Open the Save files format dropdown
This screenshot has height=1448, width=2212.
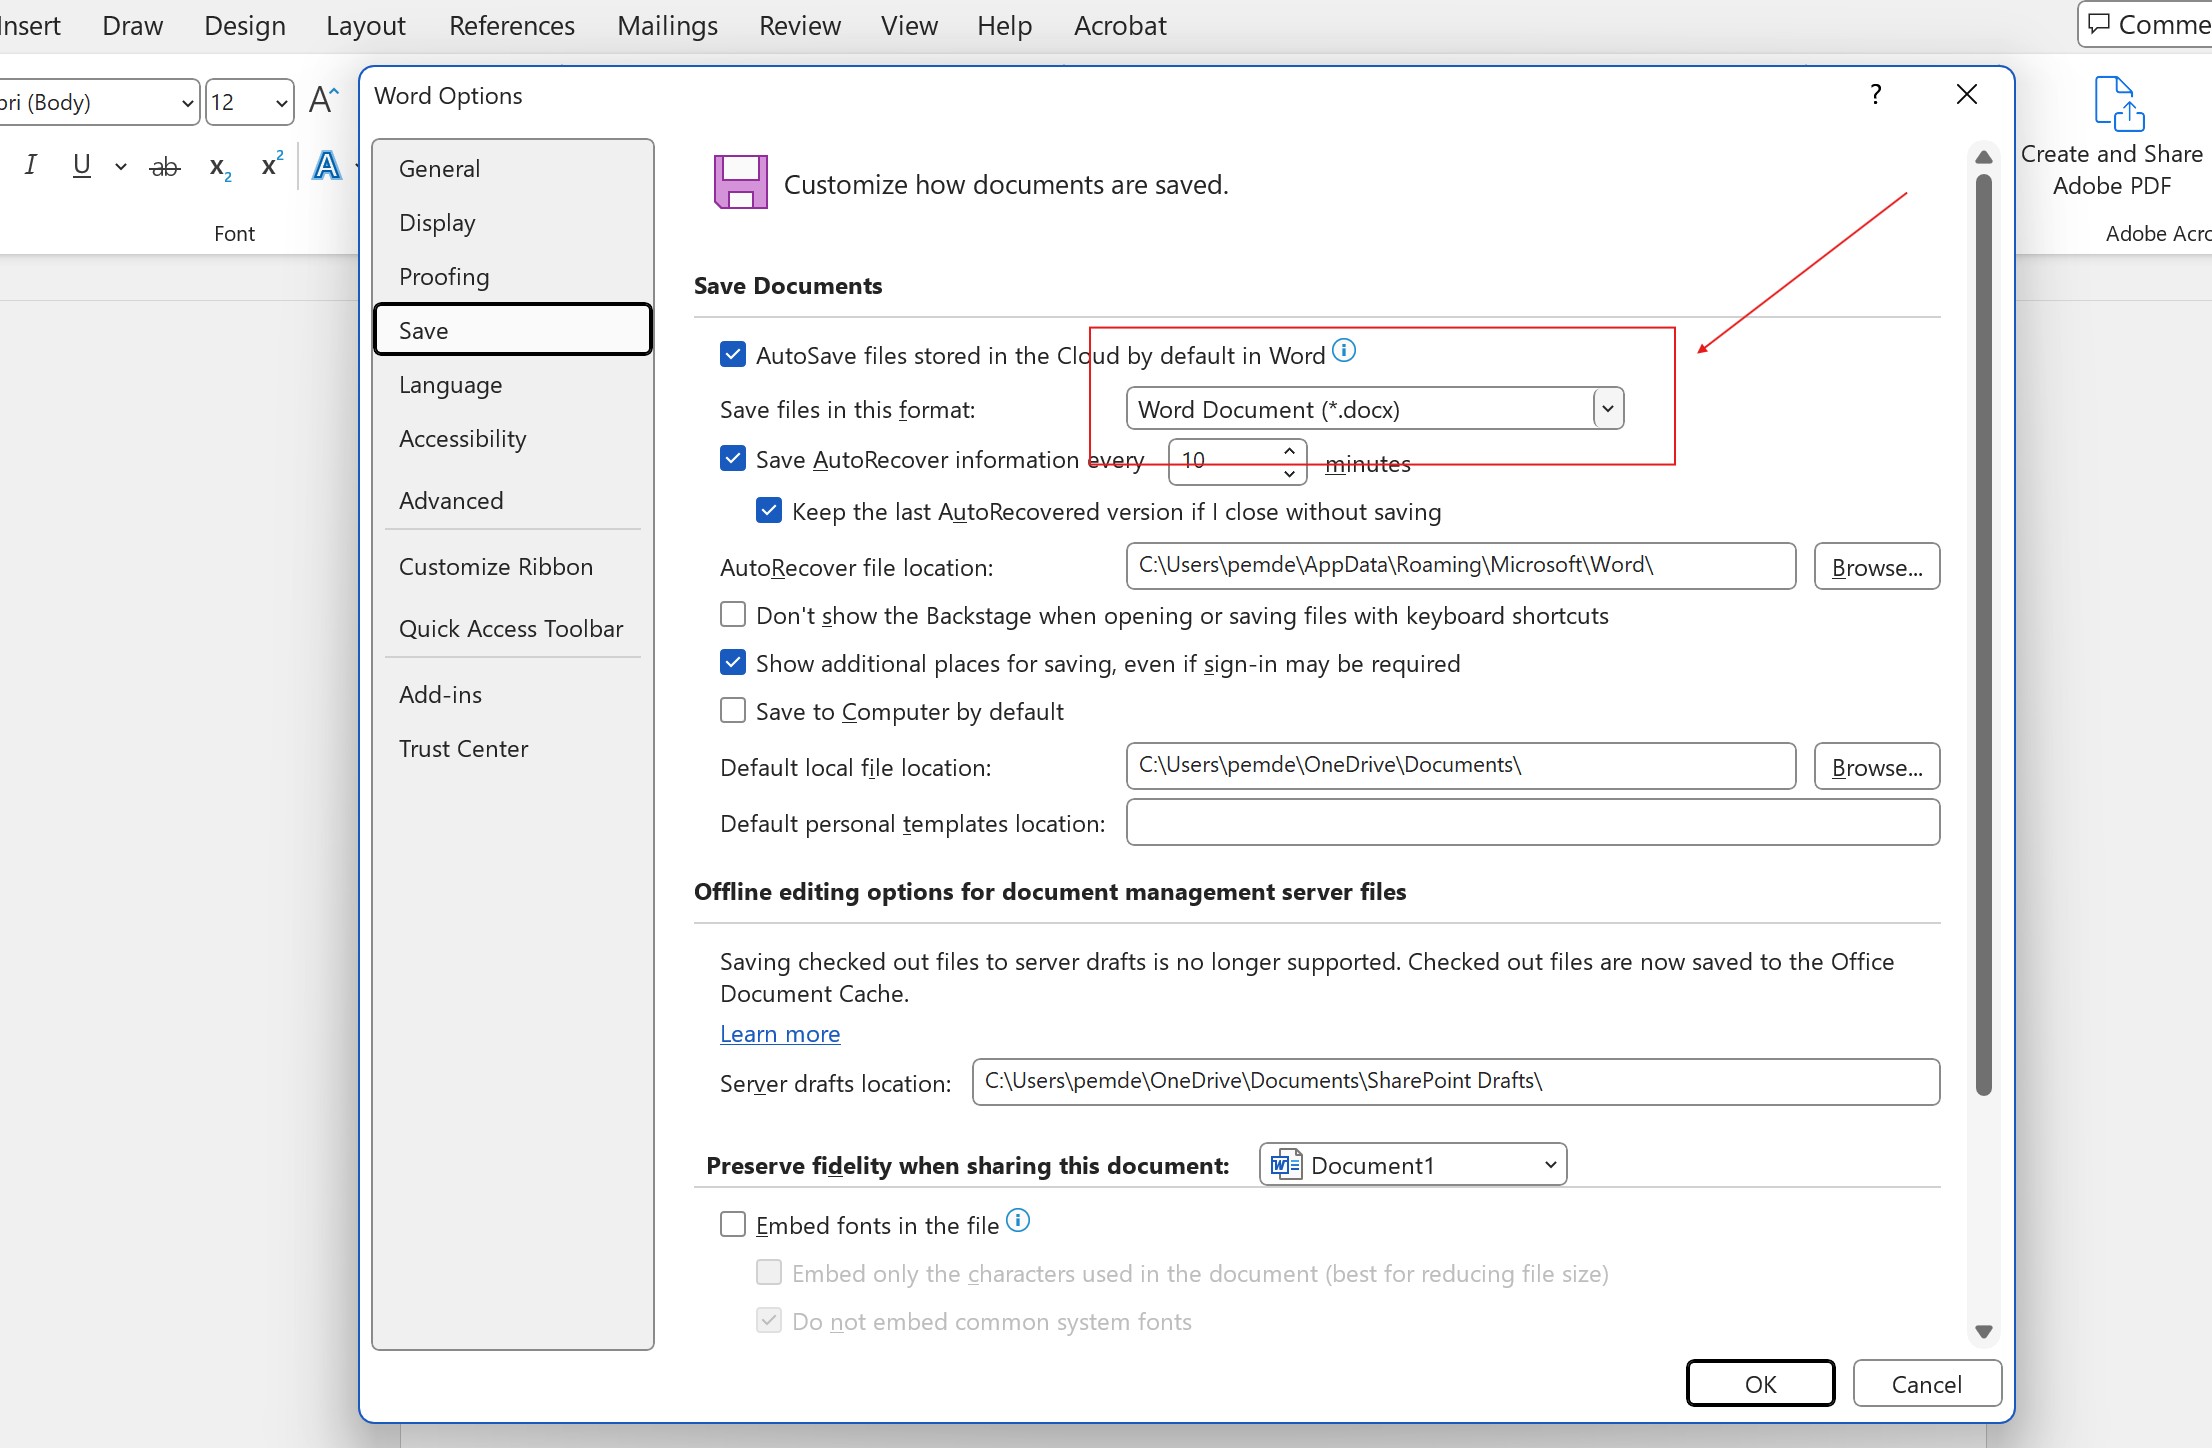[1606, 408]
